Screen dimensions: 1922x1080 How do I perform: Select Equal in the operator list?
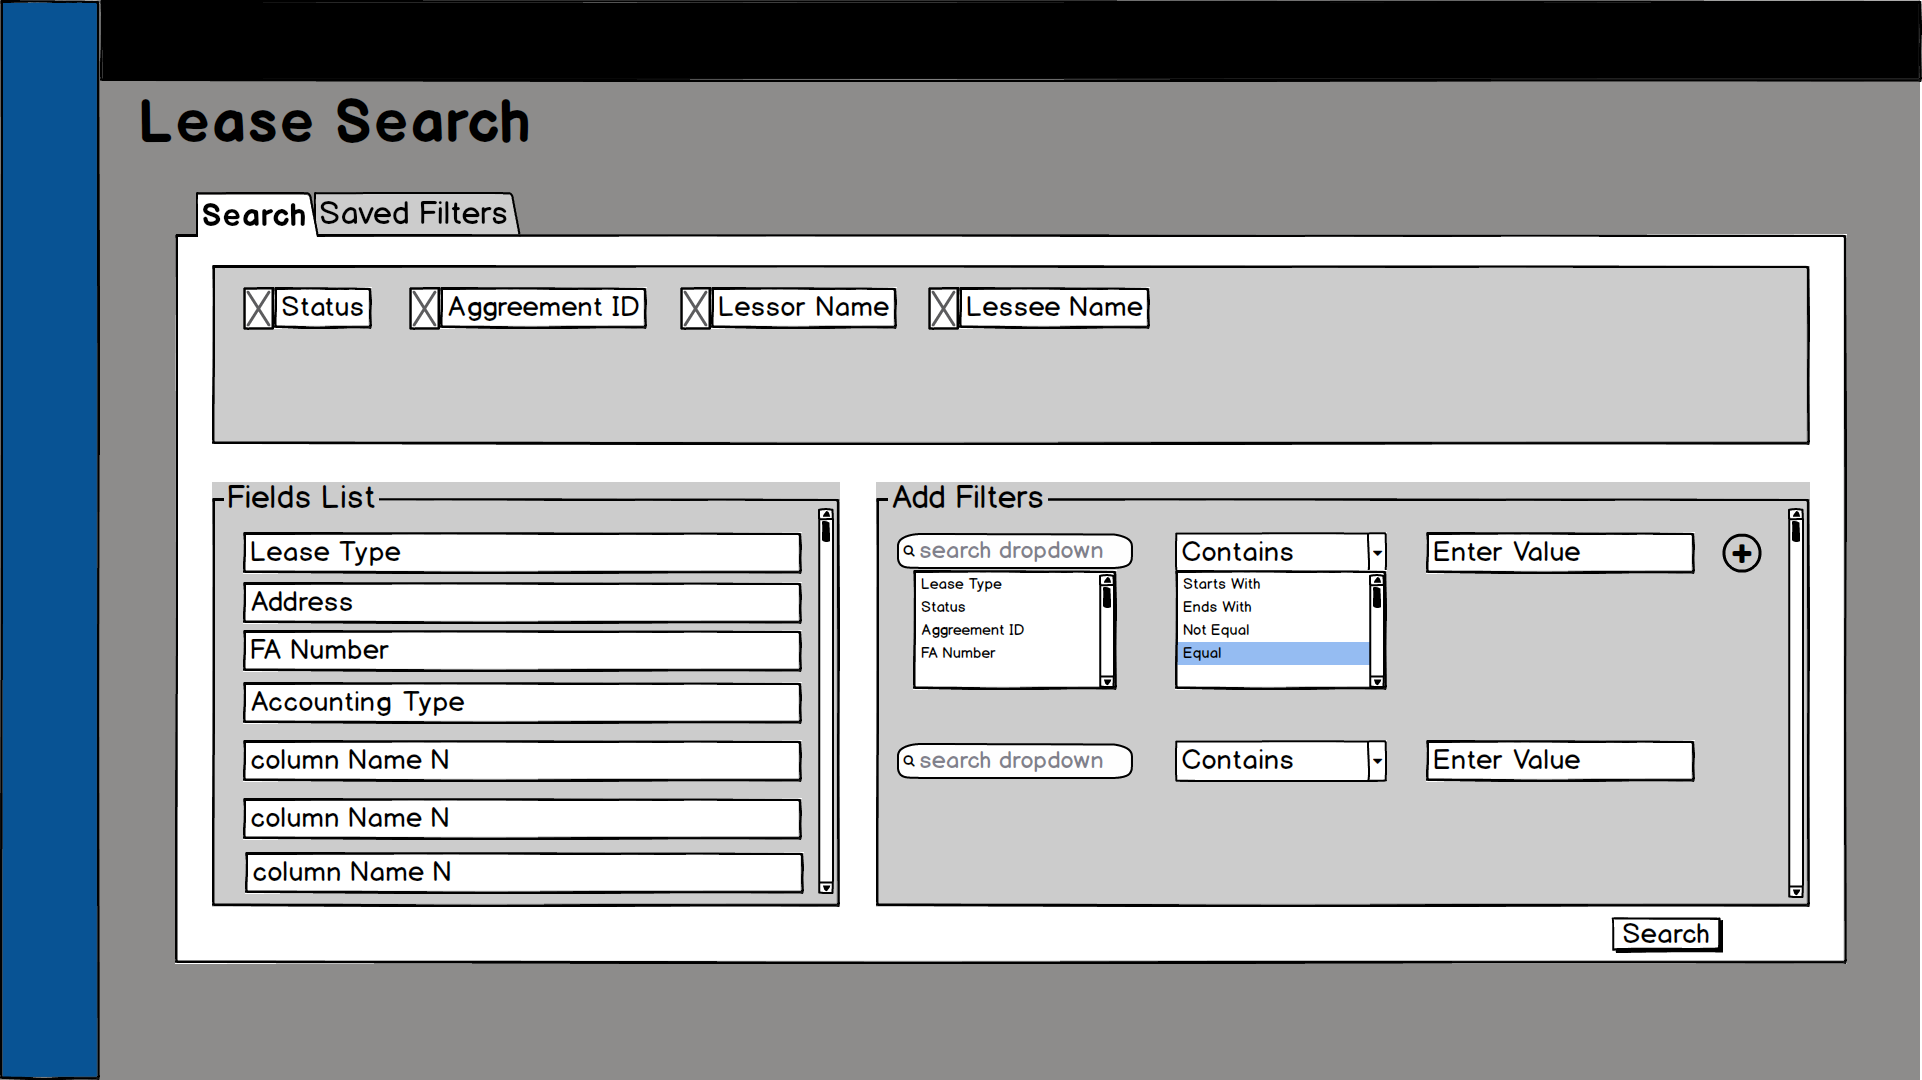coord(1272,653)
